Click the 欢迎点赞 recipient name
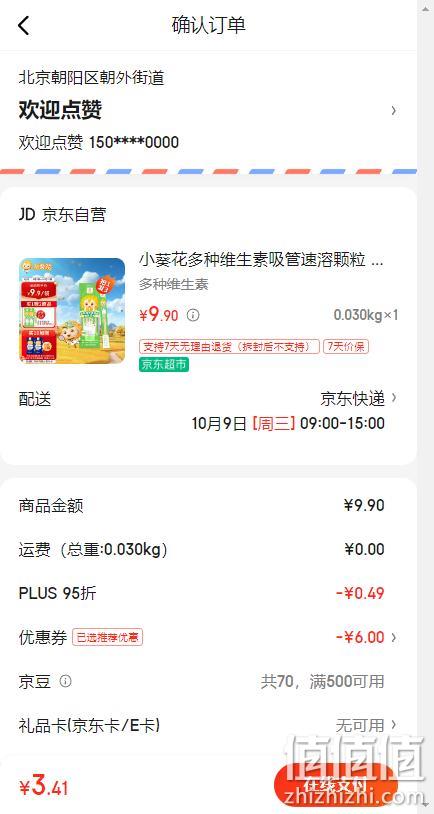This screenshot has width=434, height=814. [x=60, y=110]
